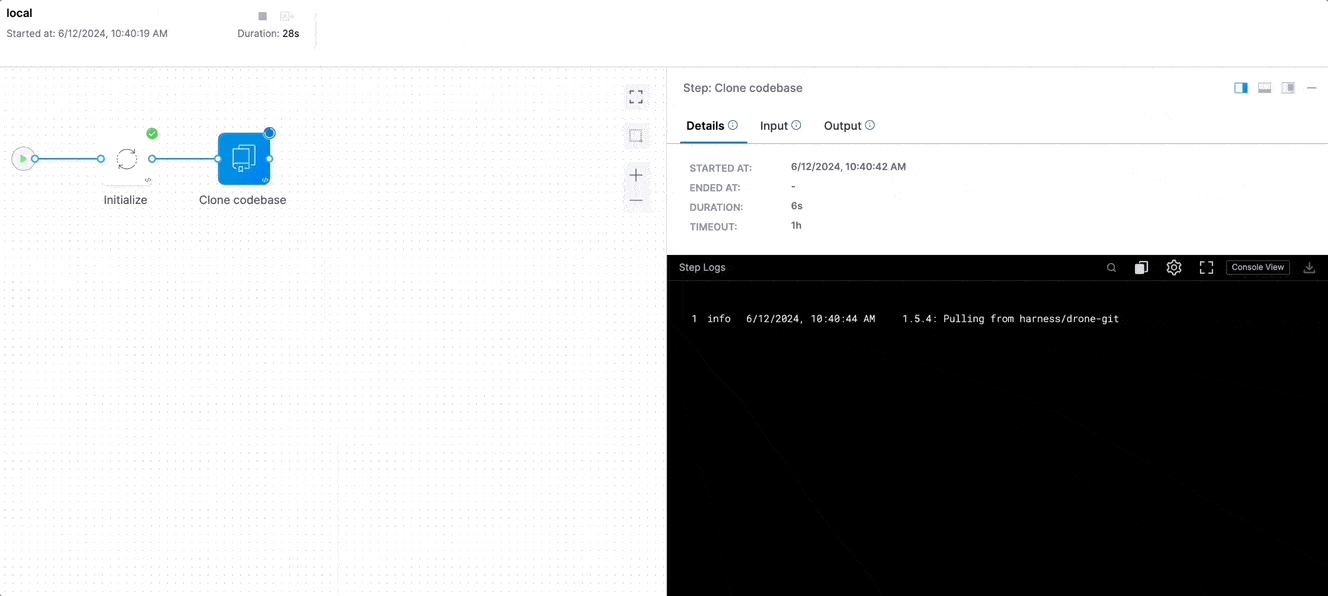This screenshot has width=1328, height=596.
Task: Fit the pipeline graph to screen
Action: click(x=636, y=96)
